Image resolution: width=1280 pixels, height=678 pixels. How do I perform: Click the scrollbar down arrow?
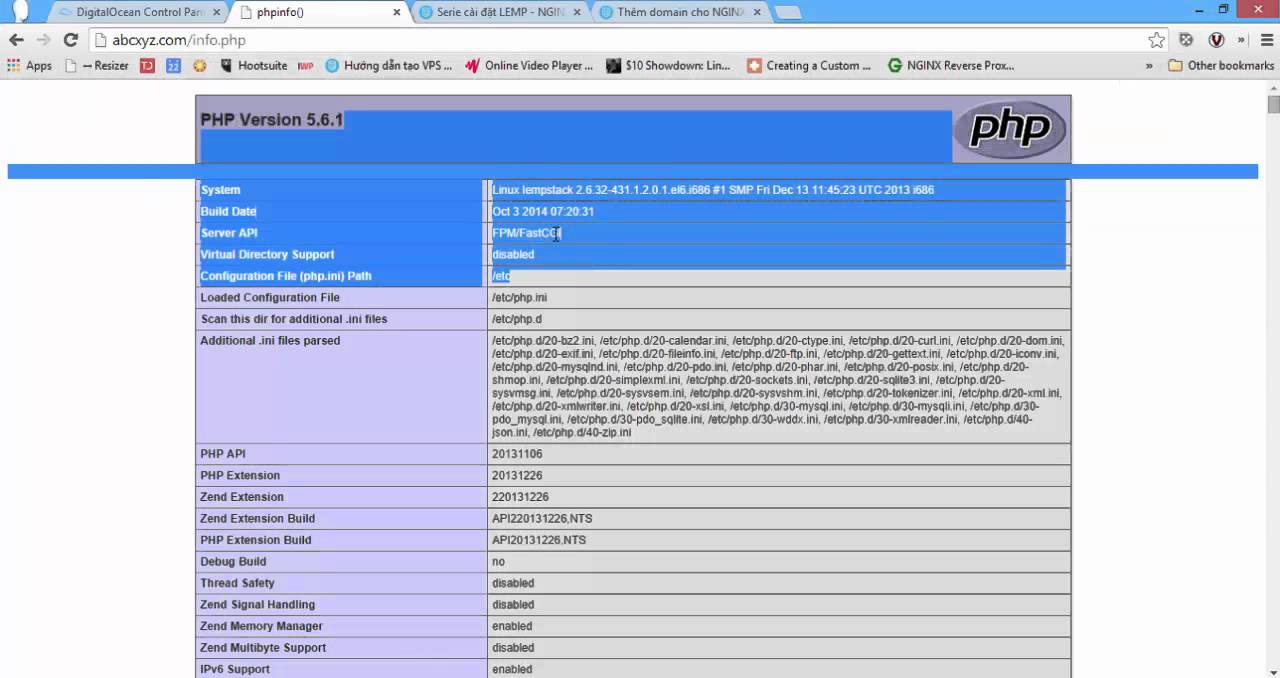coord(1273,671)
